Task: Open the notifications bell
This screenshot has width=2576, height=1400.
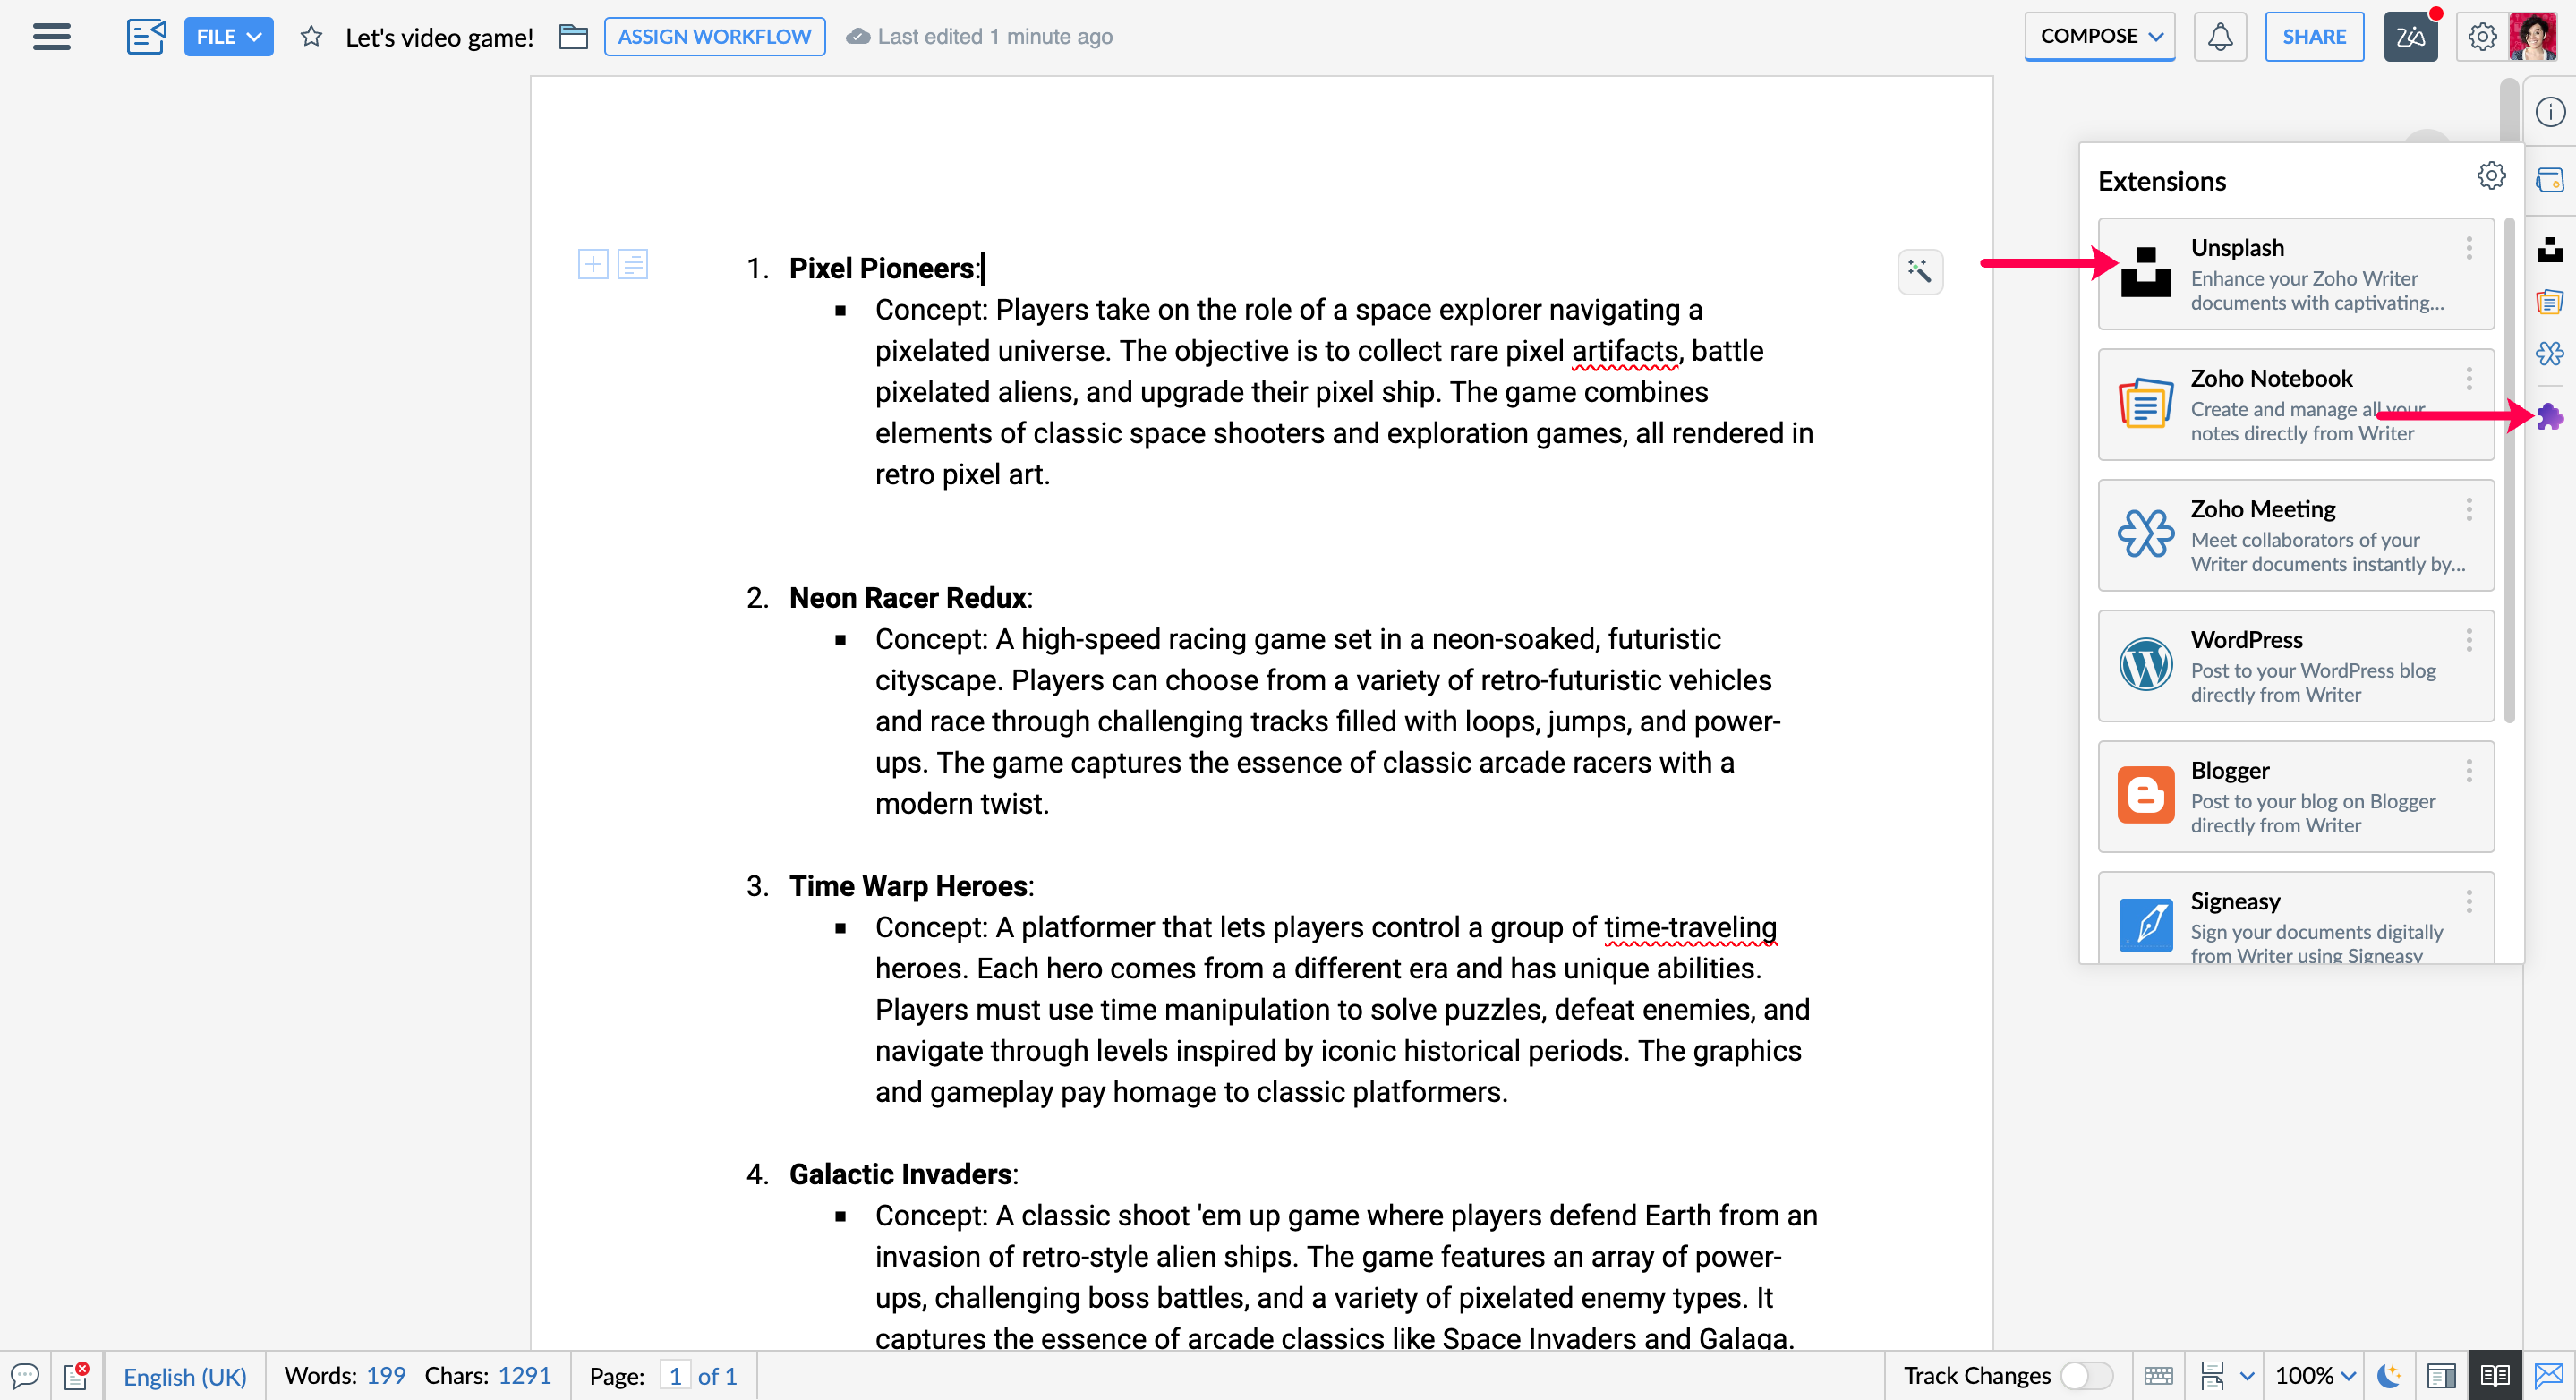Action: point(2219,37)
